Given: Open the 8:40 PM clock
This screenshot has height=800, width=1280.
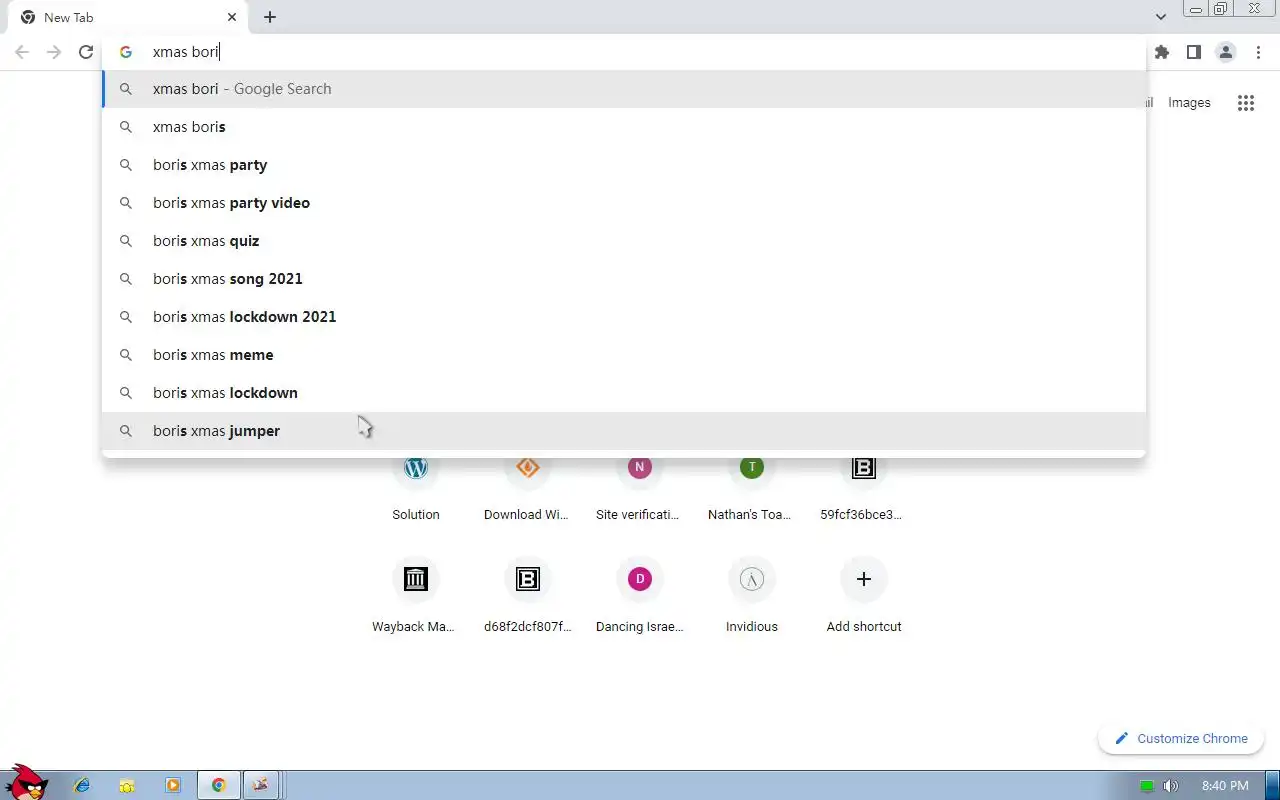Looking at the screenshot, I should tap(1225, 786).
